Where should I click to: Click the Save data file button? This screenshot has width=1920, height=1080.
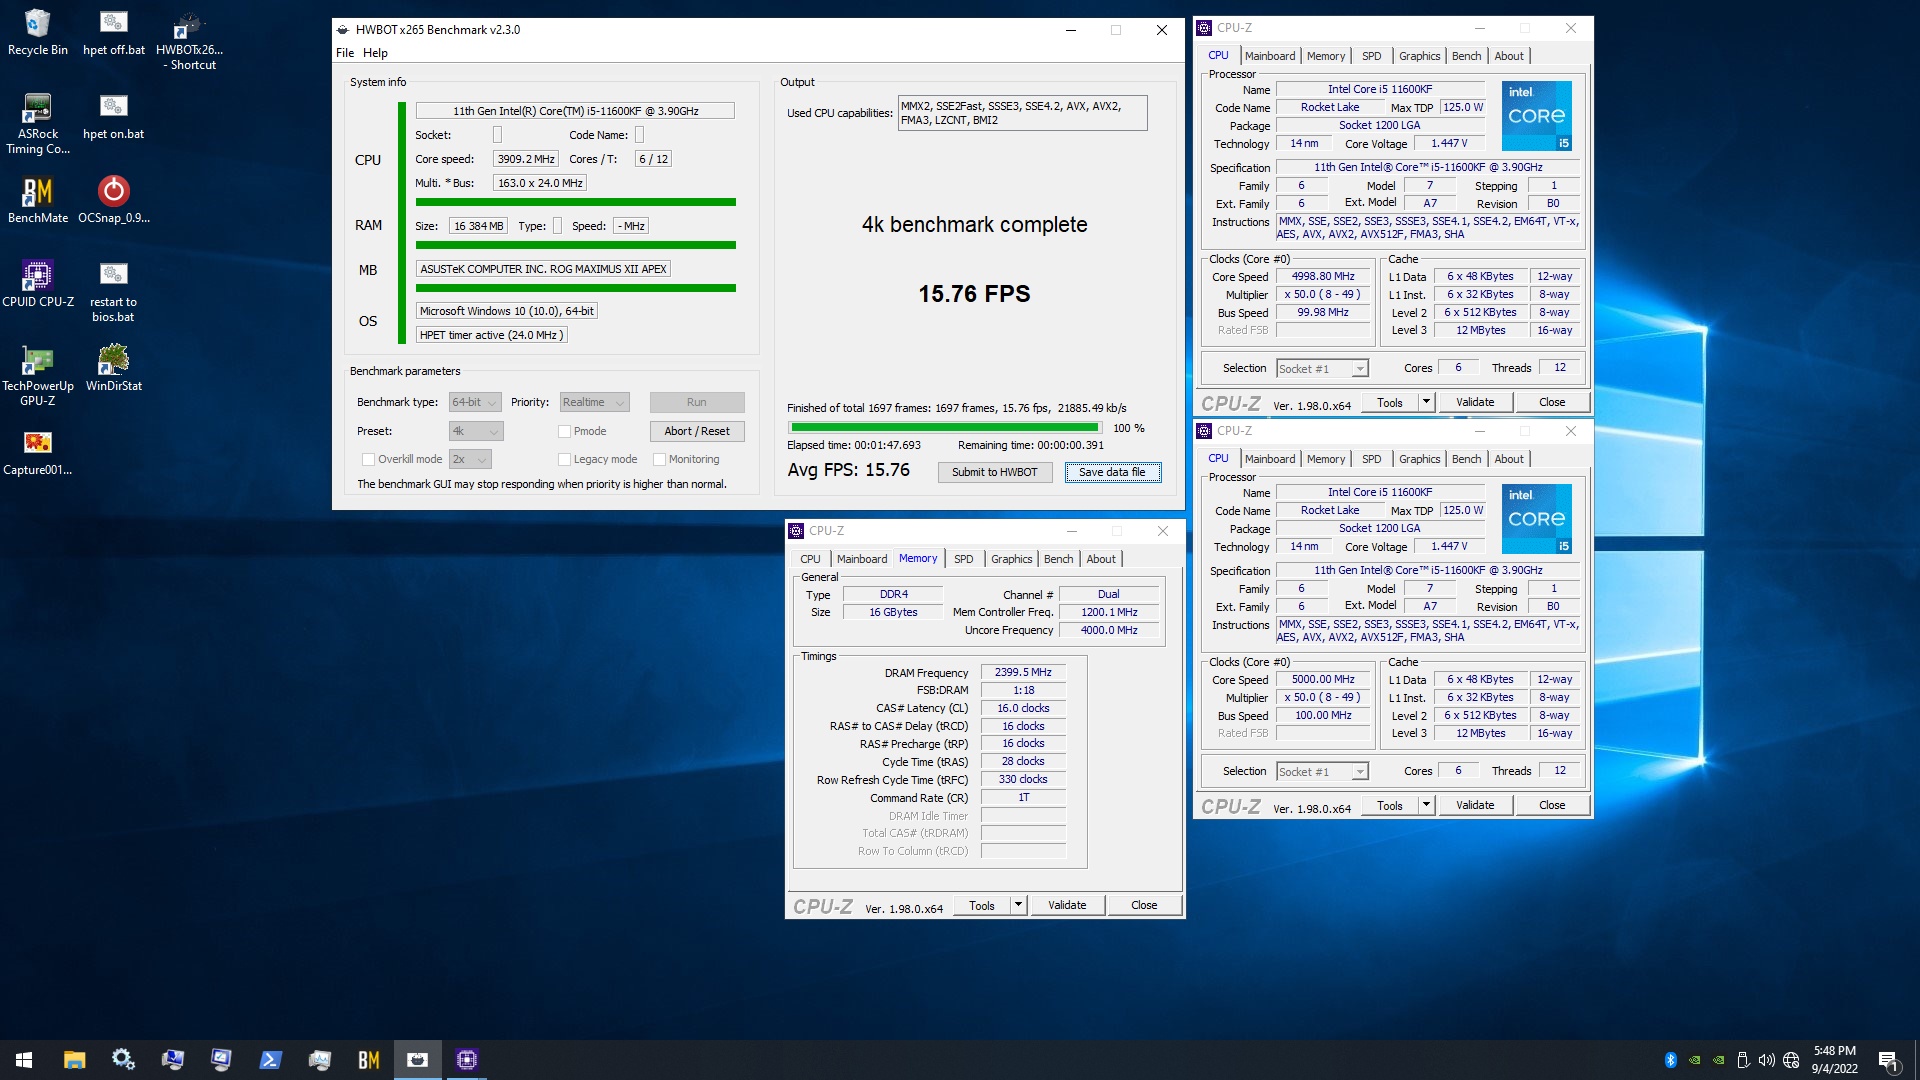1112,472
